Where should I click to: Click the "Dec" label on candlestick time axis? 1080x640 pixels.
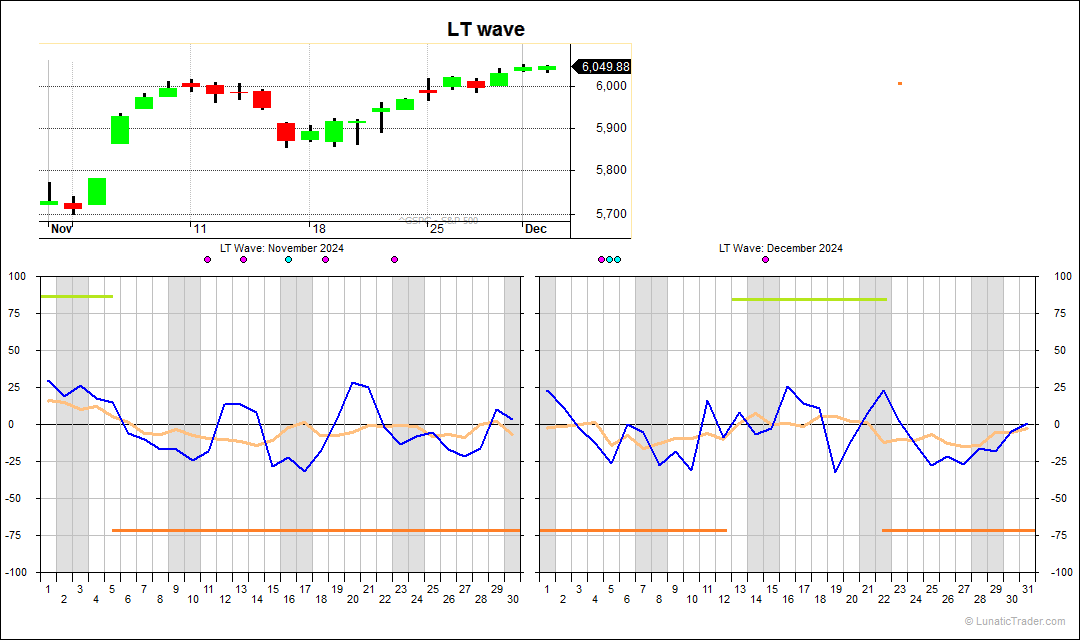(536, 229)
